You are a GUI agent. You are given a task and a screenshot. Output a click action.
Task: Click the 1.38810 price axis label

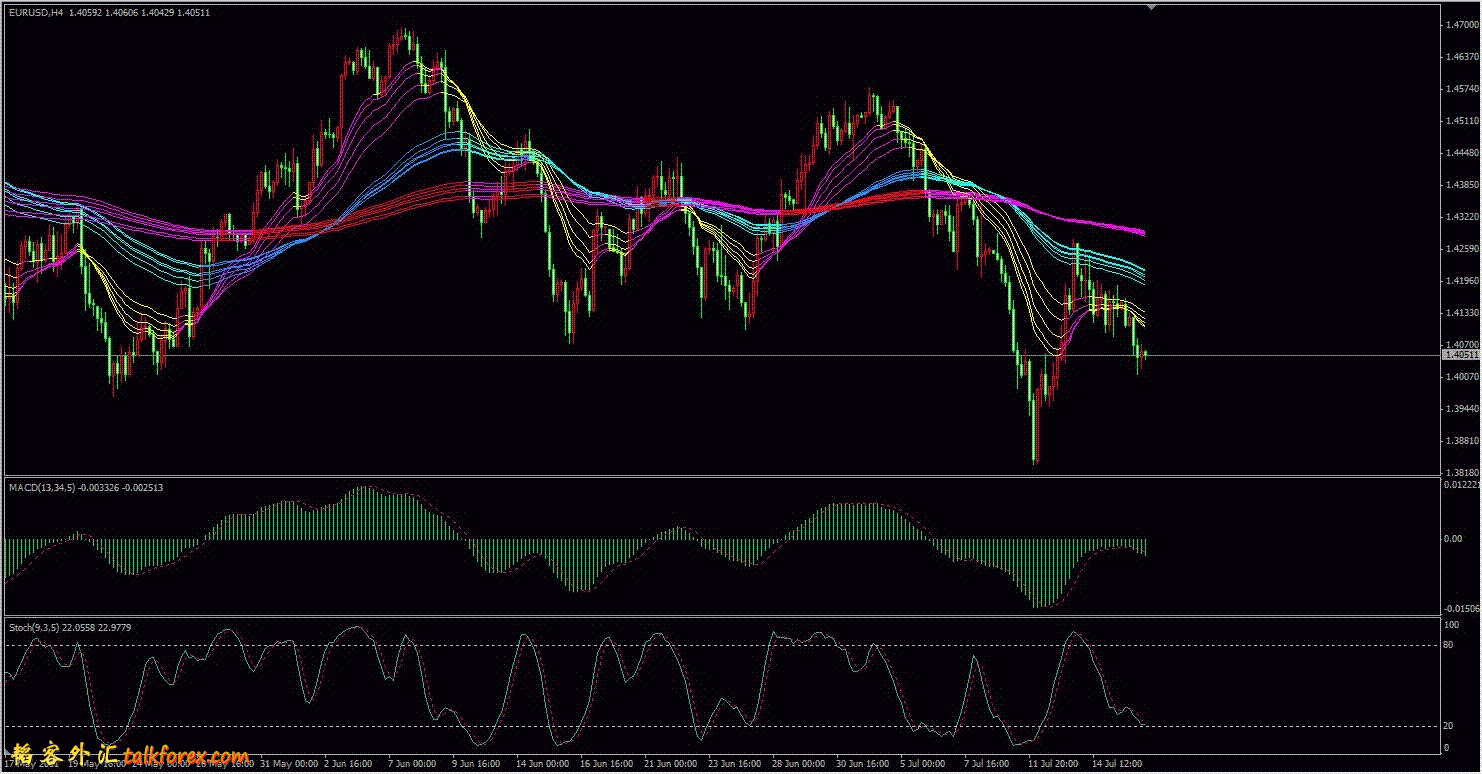[1462, 440]
